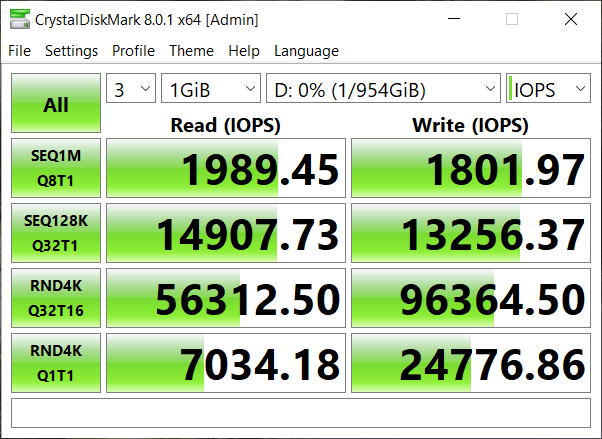Start all benchmarks with the All button

click(56, 103)
